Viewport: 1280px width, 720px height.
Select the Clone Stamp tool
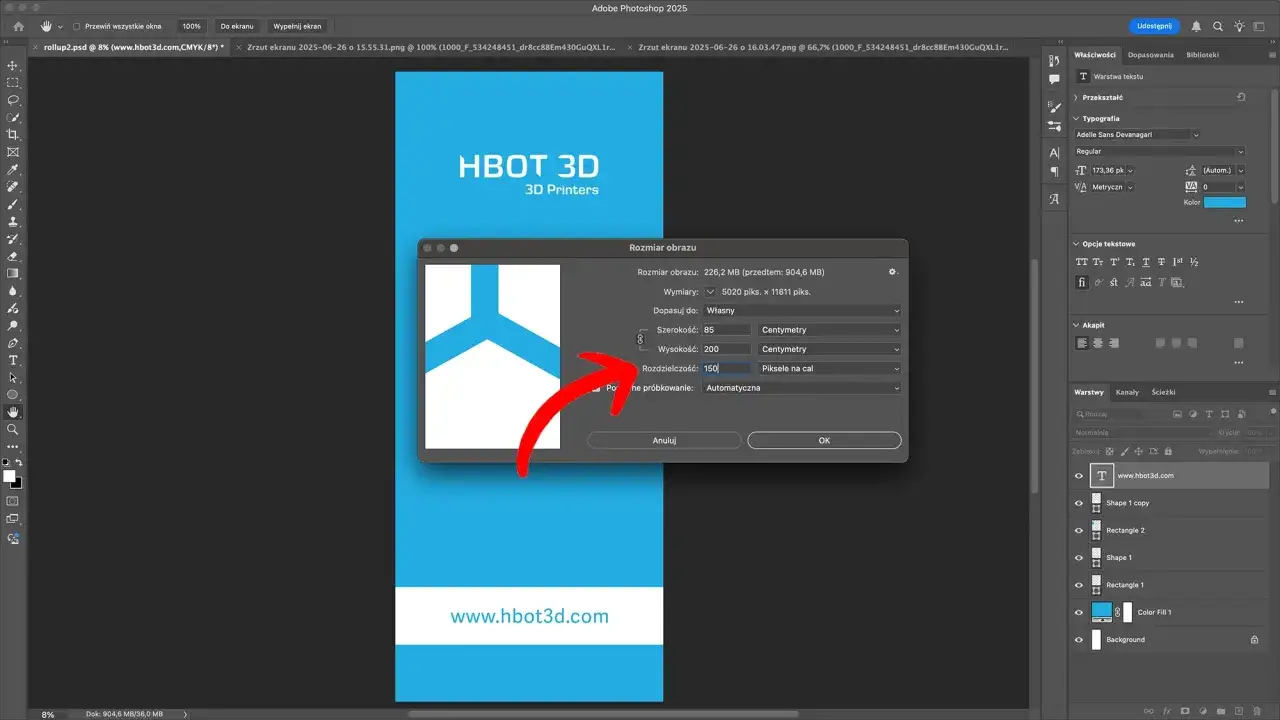(x=13, y=221)
